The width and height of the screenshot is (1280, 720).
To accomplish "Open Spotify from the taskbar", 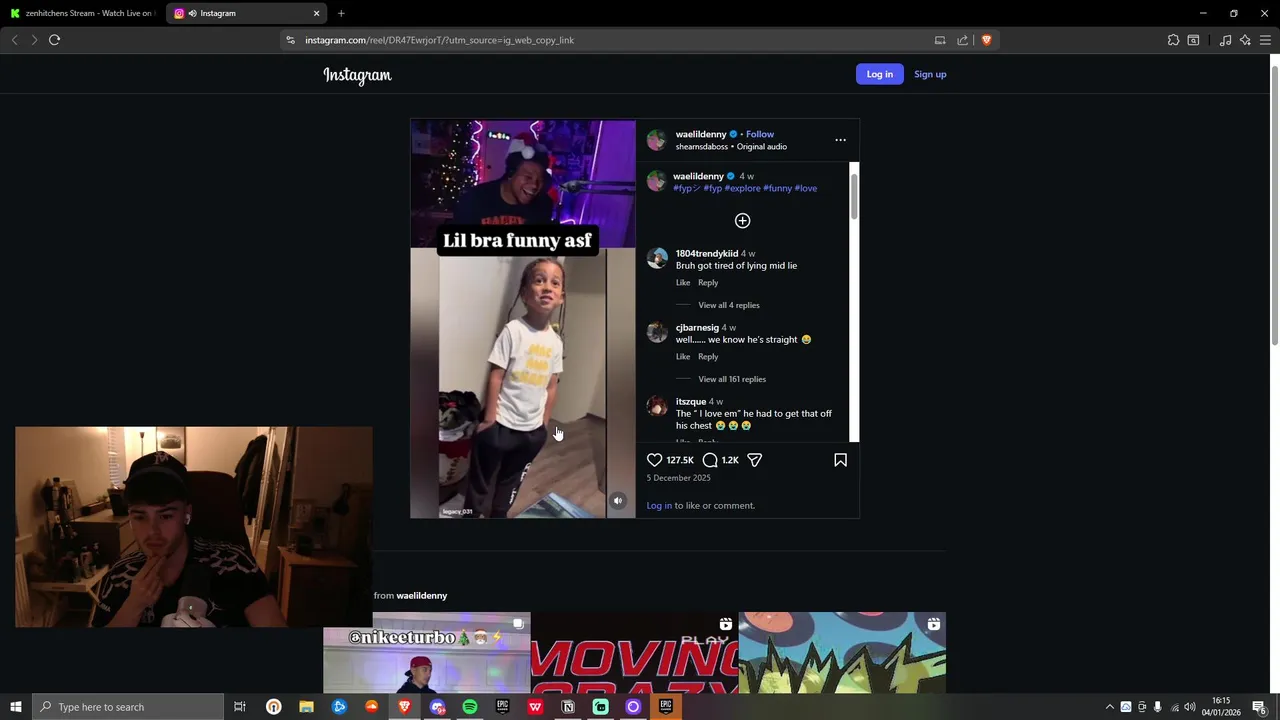I will (x=470, y=707).
